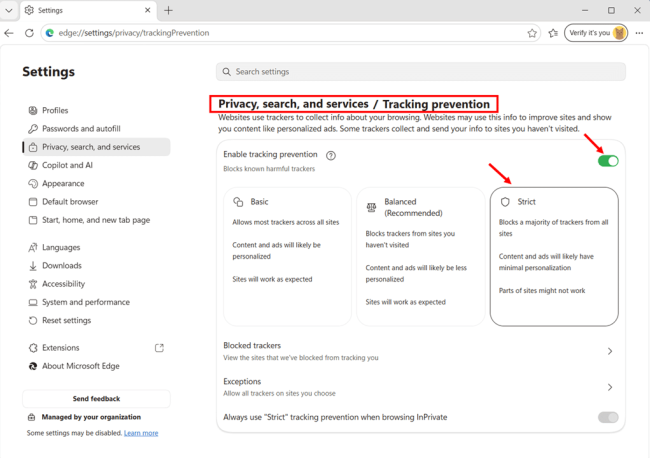Select the Balanced (Recommended) card
Image resolution: width=650 pixels, height=458 pixels.
coord(420,257)
